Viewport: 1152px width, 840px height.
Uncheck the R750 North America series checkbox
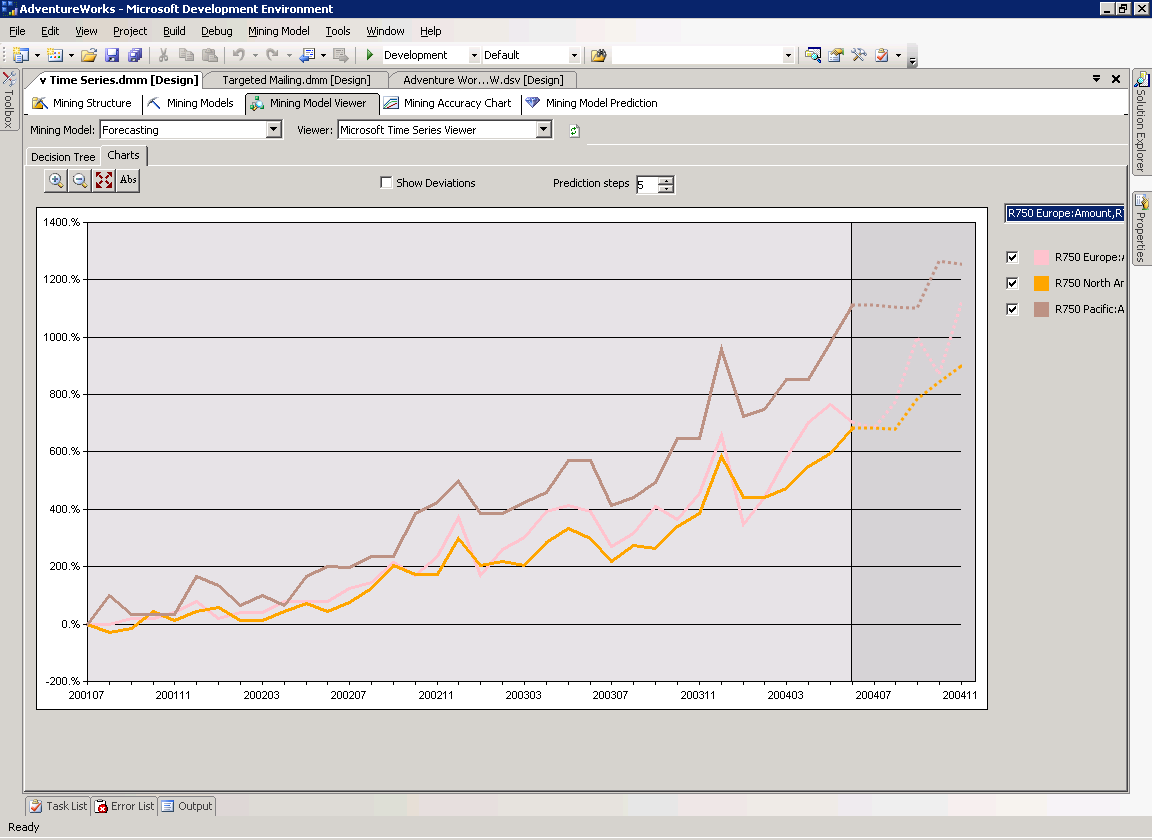click(1012, 283)
